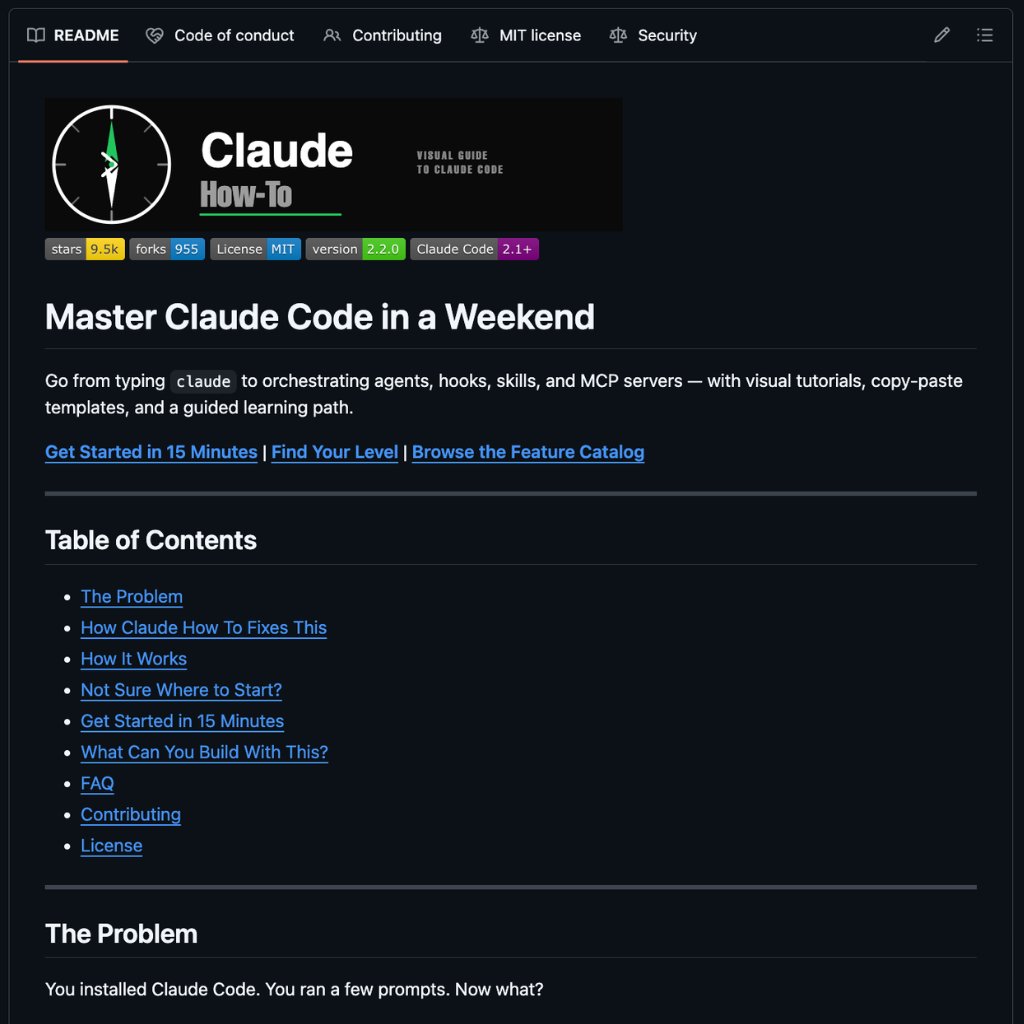This screenshot has height=1024, width=1024.
Task: Open How Claude How To Fixes This link
Action: pos(203,628)
